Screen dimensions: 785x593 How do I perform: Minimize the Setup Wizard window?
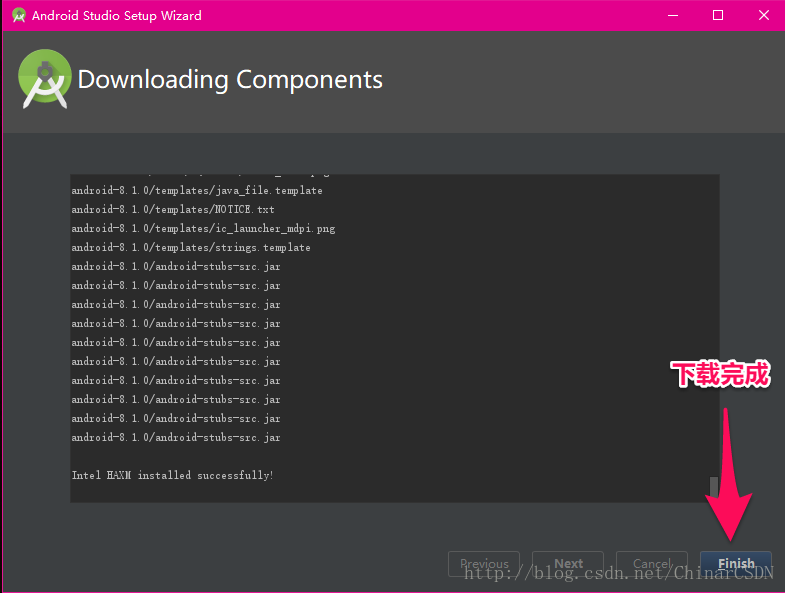pyautogui.click(x=673, y=16)
